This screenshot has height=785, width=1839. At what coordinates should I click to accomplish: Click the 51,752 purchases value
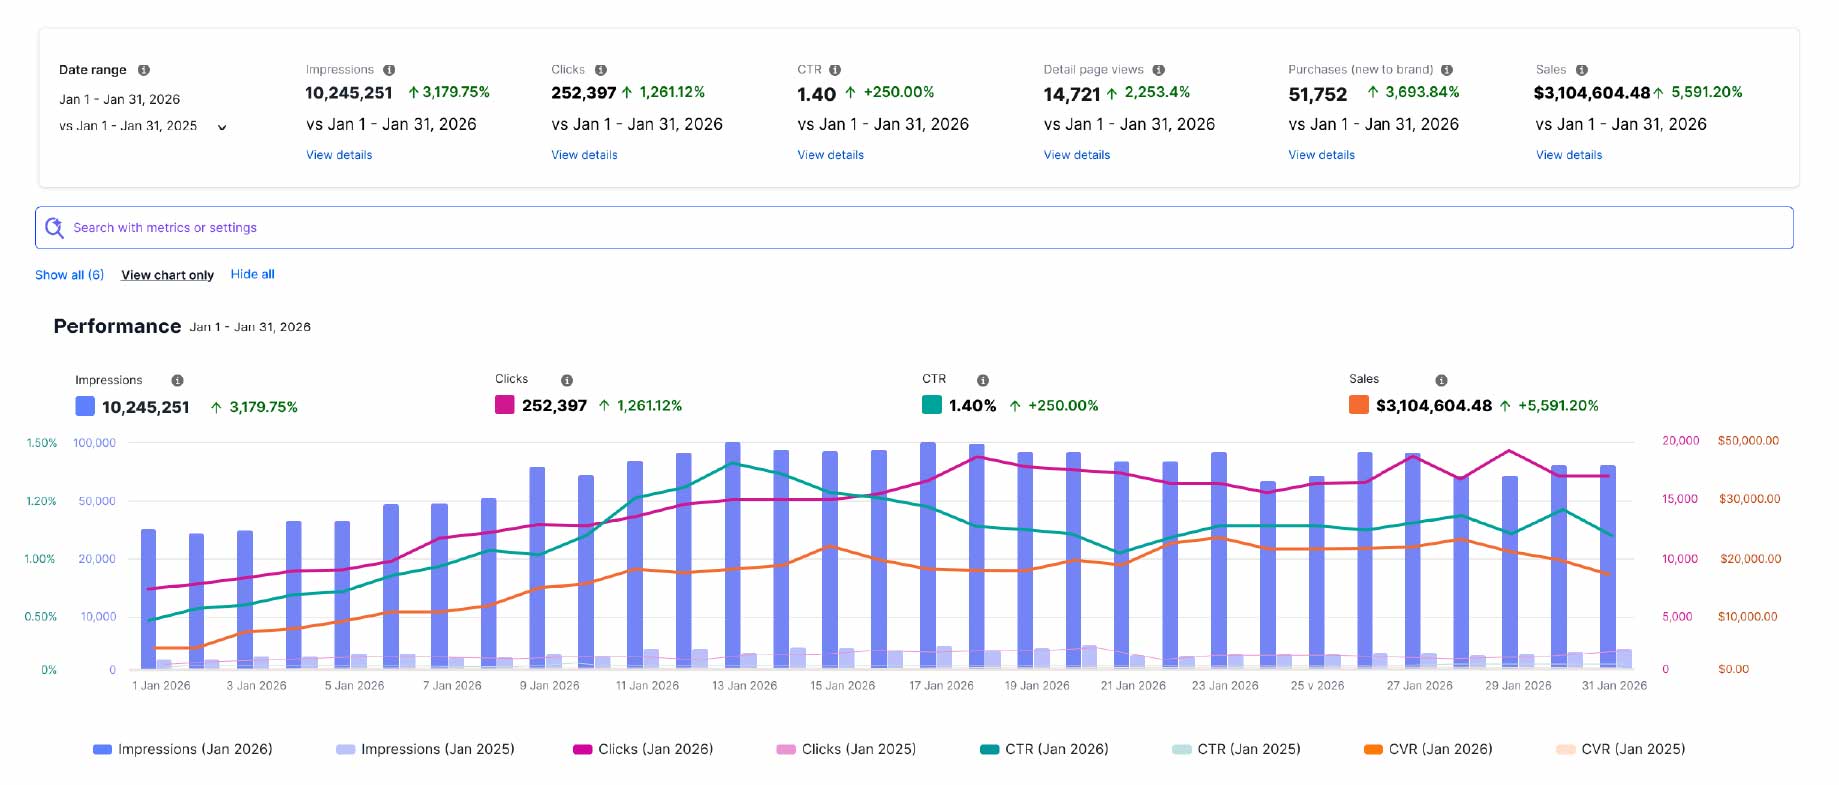[x=1318, y=95]
